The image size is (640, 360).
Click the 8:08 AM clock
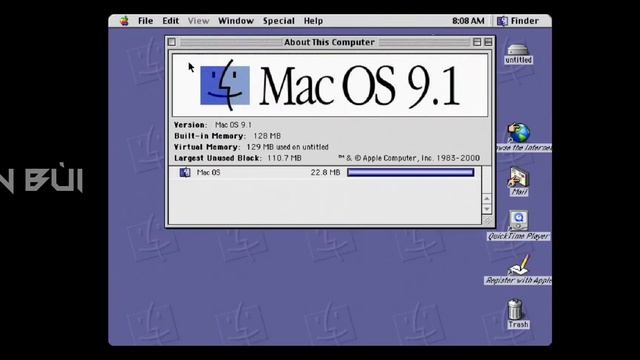point(468,21)
